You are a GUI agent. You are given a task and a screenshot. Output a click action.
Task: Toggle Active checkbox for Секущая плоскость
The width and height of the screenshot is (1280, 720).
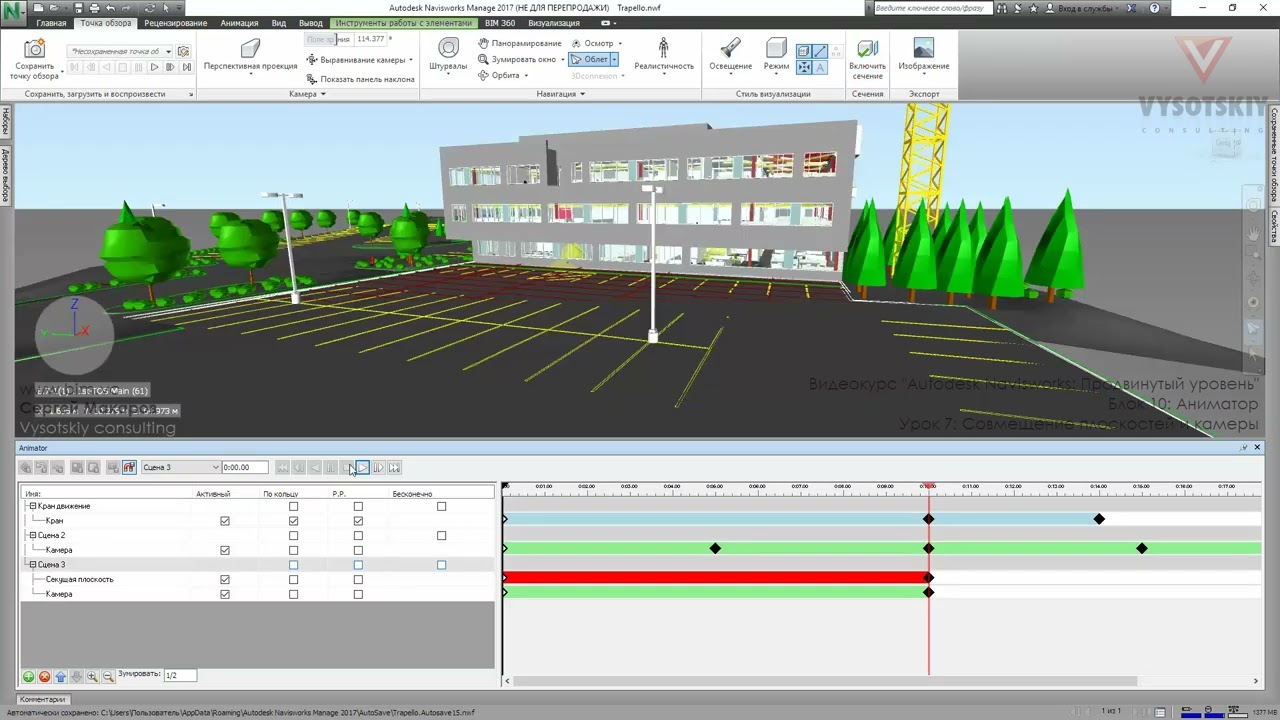click(225, 579)
